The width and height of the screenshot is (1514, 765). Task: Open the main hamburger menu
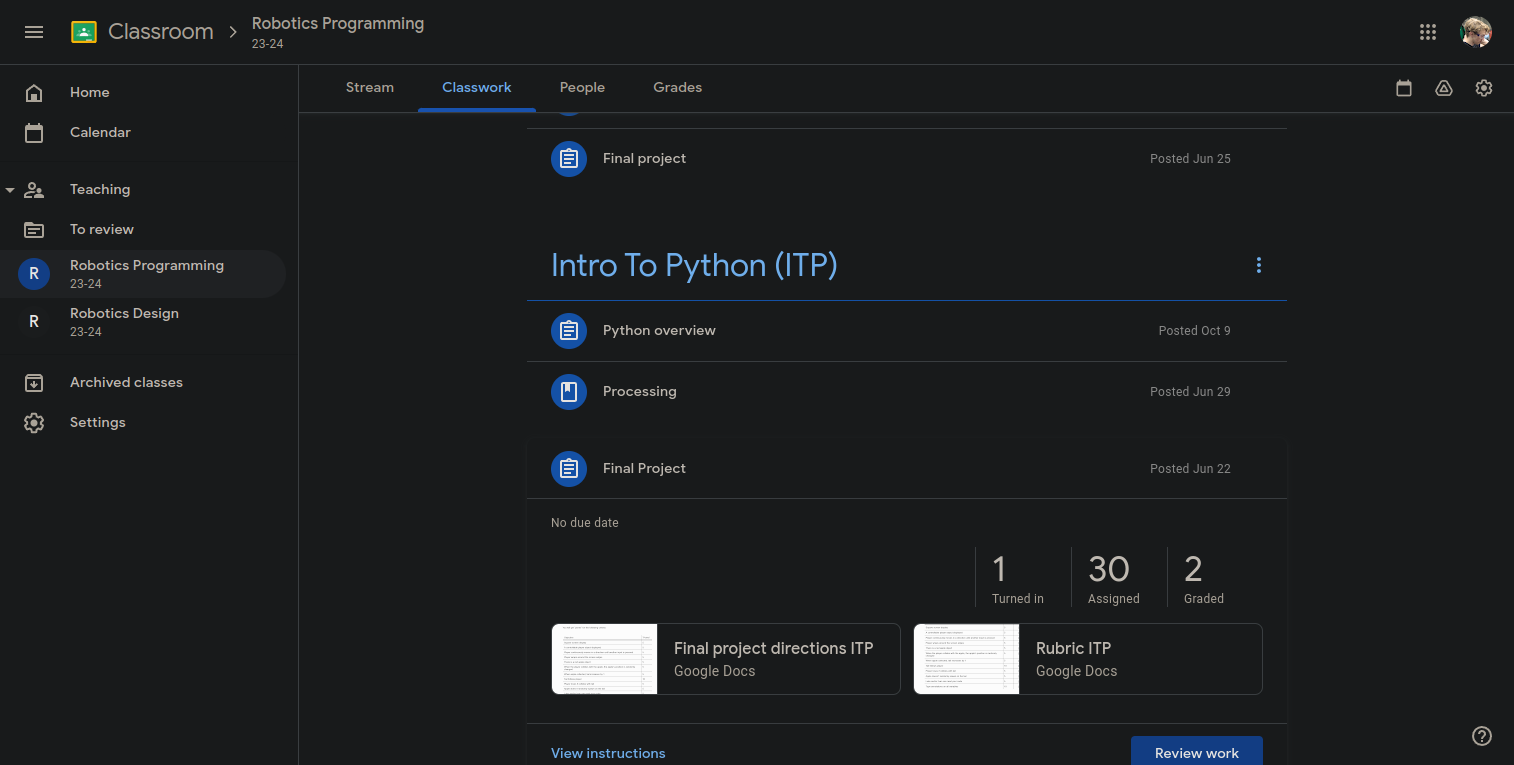point(34,32)
